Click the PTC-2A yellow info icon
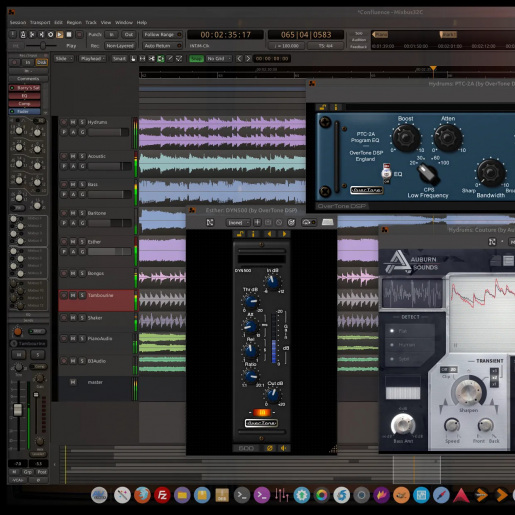Image resolution: width=515 pixels, height=515 pixels. (336, 107)
